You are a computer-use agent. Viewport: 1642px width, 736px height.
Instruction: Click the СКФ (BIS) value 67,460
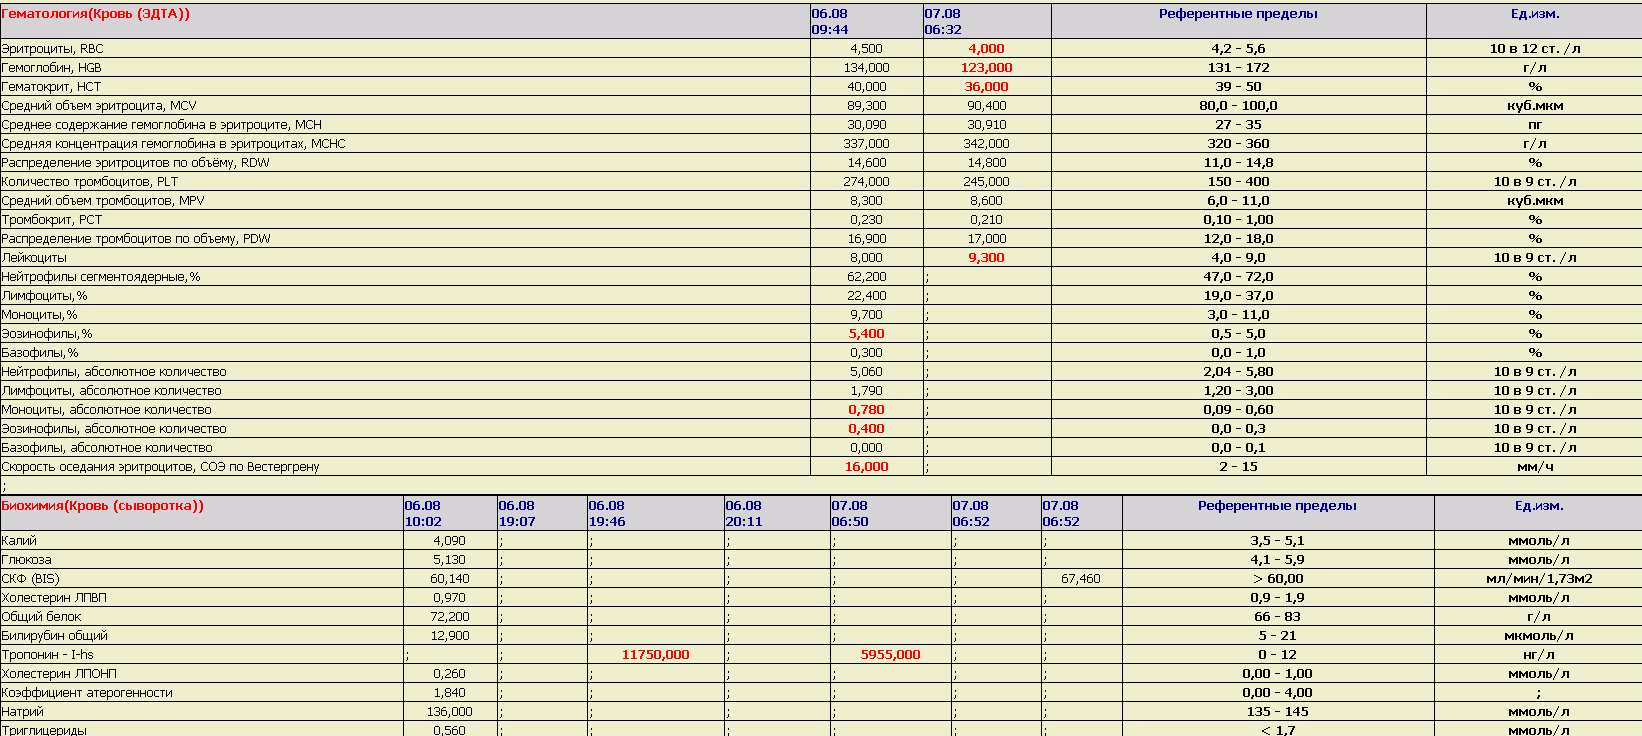coord(1080,579)
